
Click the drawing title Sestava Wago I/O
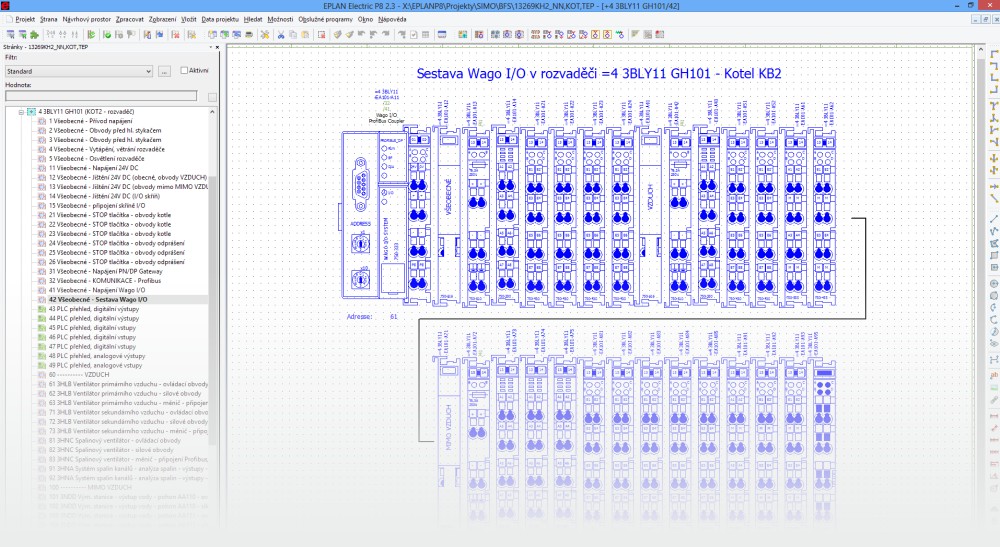coord(598,74)
